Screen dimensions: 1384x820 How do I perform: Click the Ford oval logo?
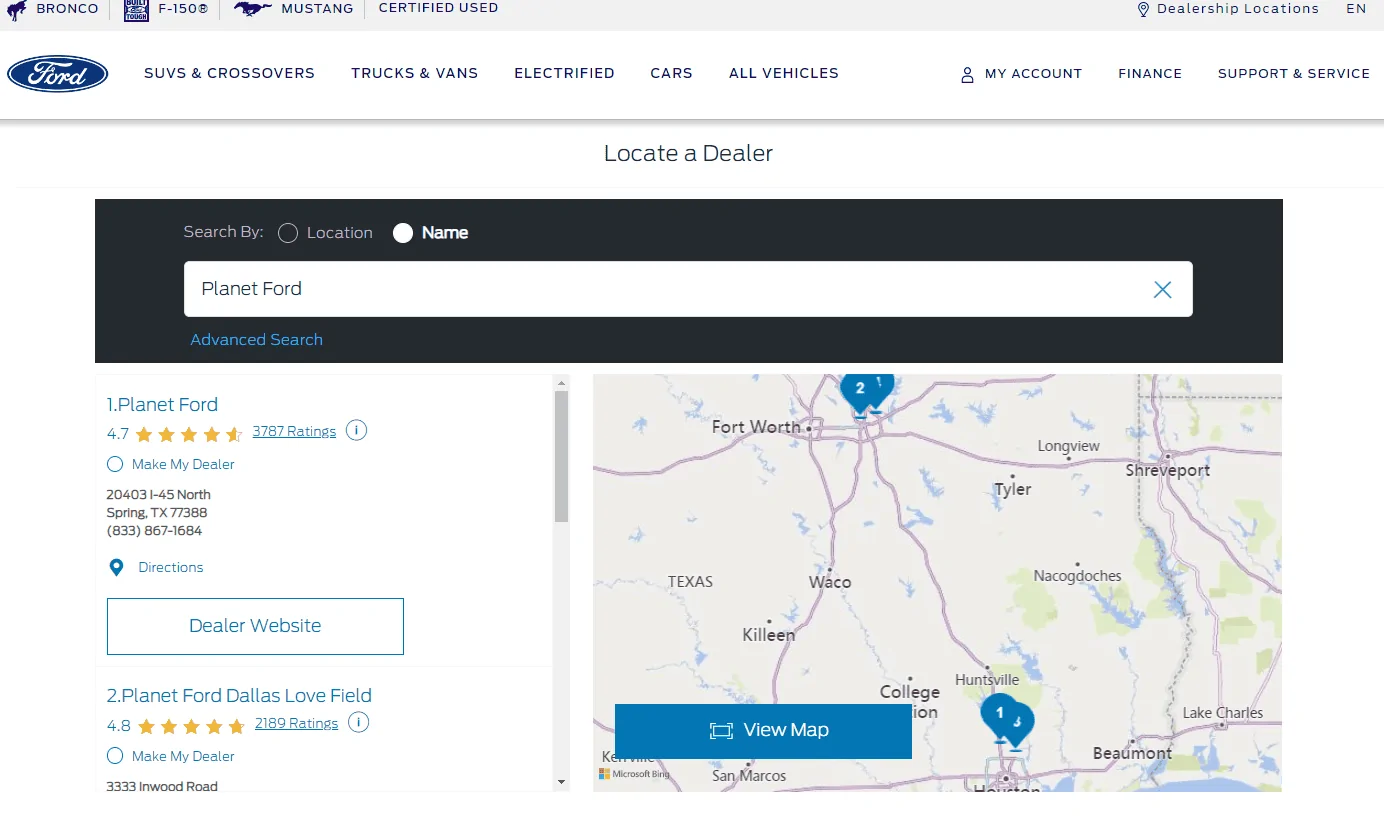point(58,74)
